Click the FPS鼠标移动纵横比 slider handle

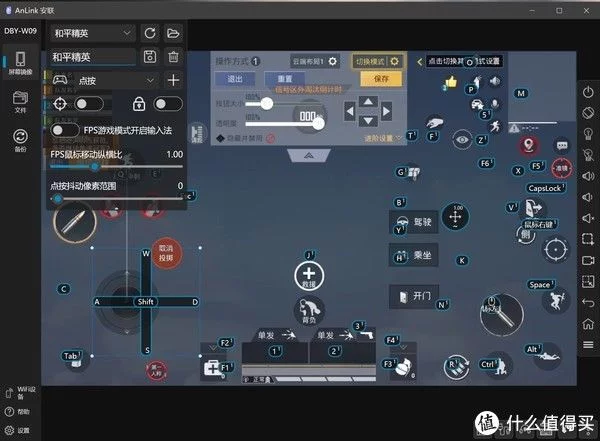click(x=95, y=167)
